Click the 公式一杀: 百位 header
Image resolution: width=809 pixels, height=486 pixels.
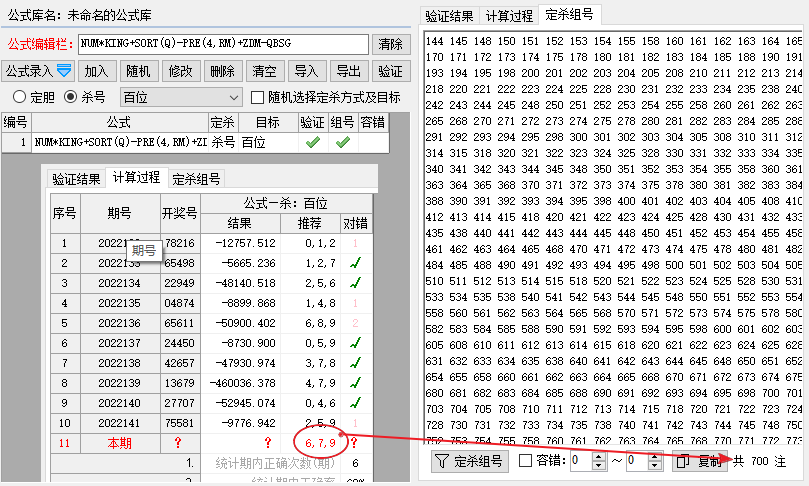click(x=286, y=204)
